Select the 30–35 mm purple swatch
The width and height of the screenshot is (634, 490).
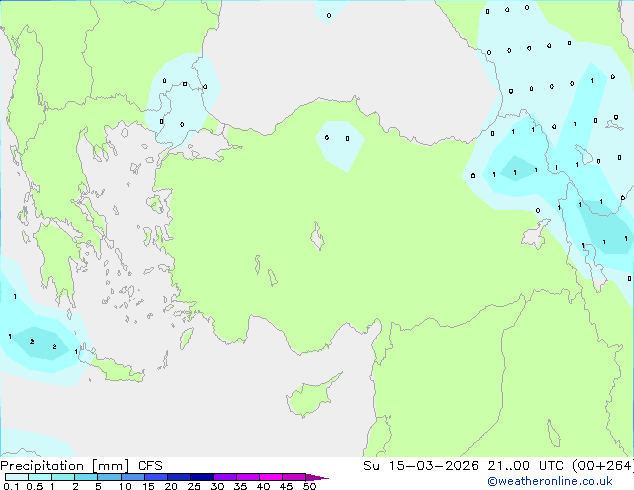tap(224, 477)
